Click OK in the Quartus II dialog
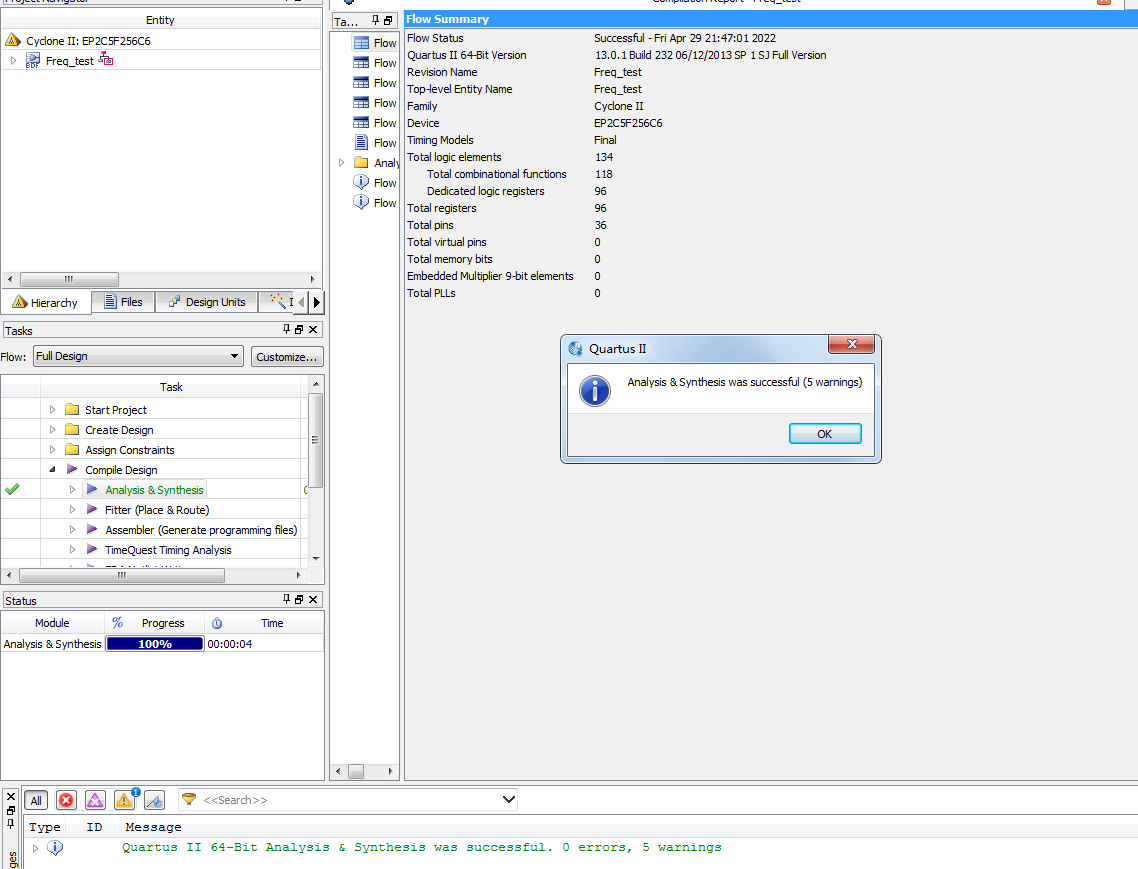The image size is (1138, 869). (x=824, y=433)
